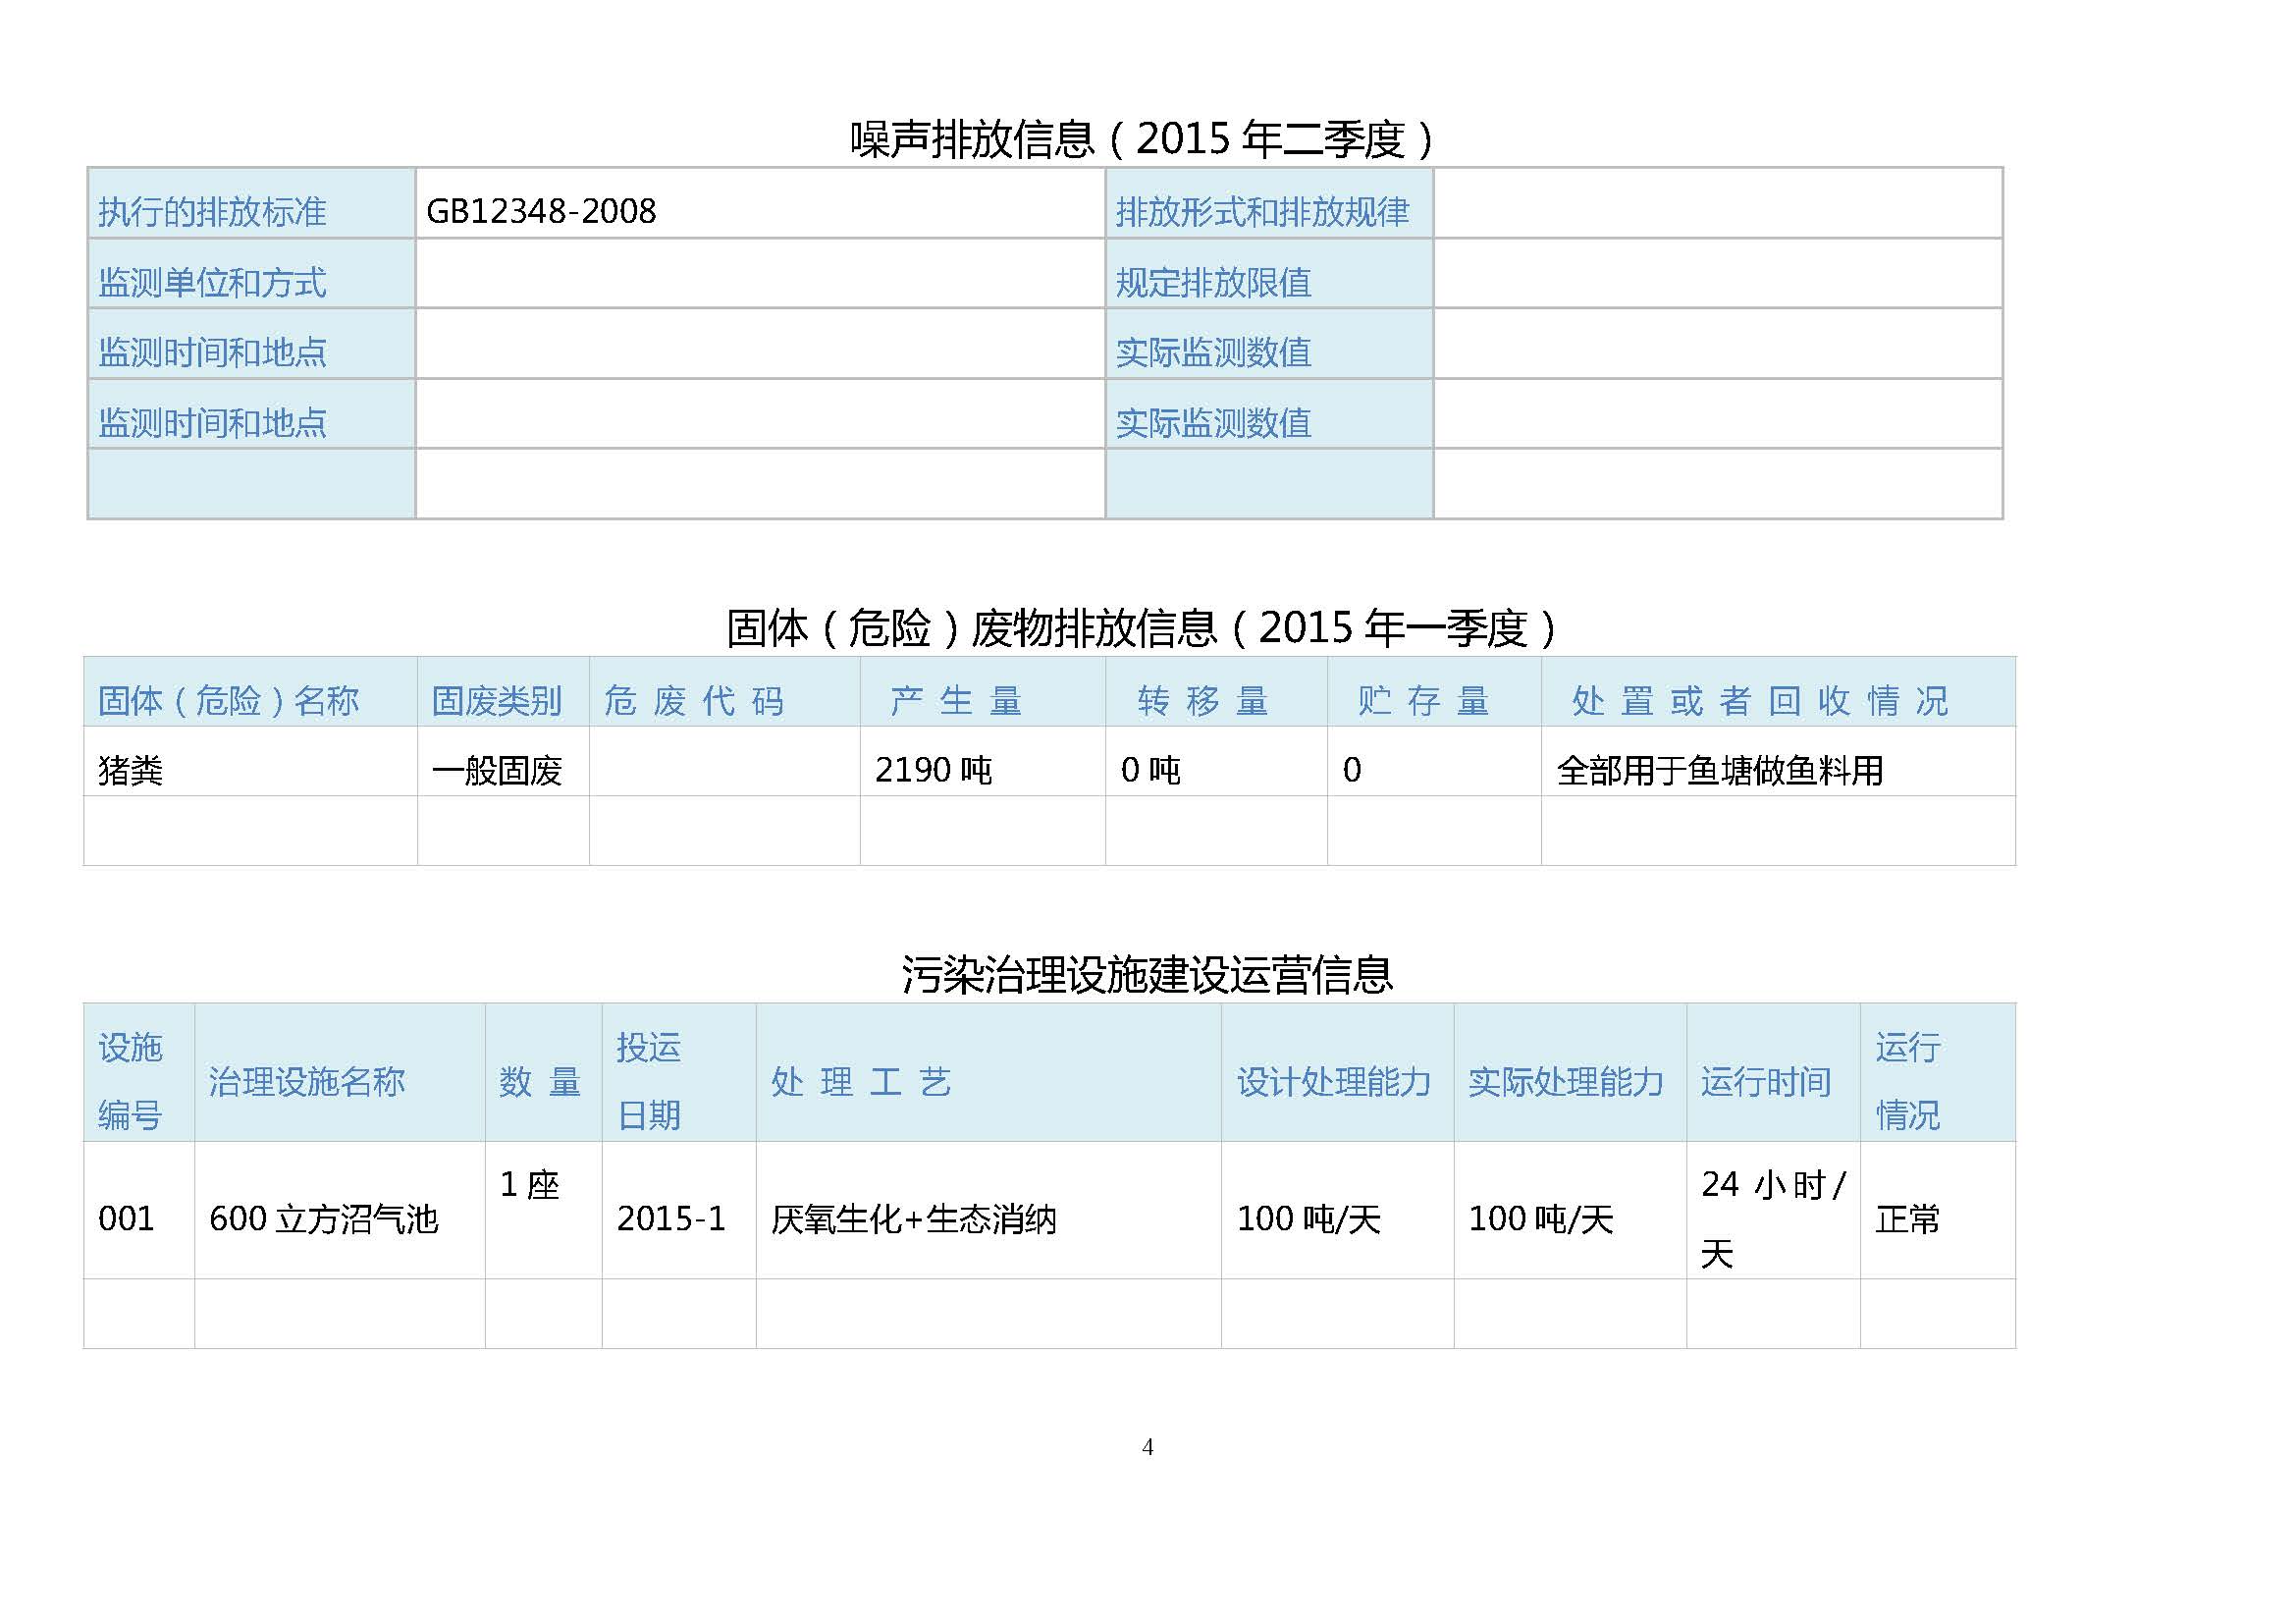Select column header 运行时间

tap(1766, 1081)
